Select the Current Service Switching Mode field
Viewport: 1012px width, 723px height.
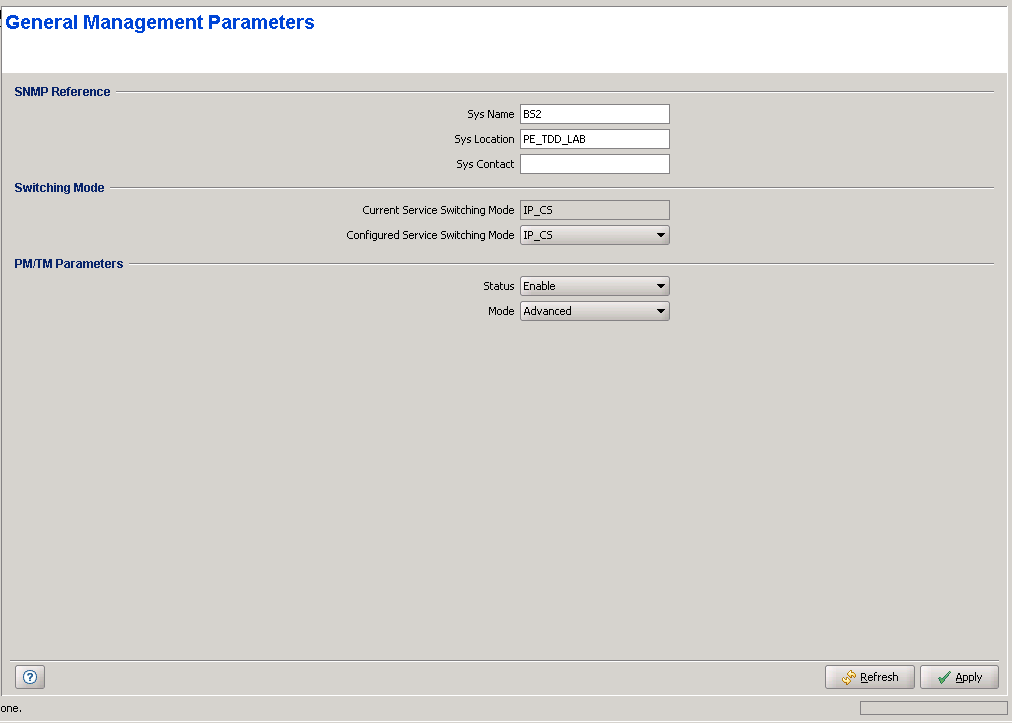click(x=594, y=210)
